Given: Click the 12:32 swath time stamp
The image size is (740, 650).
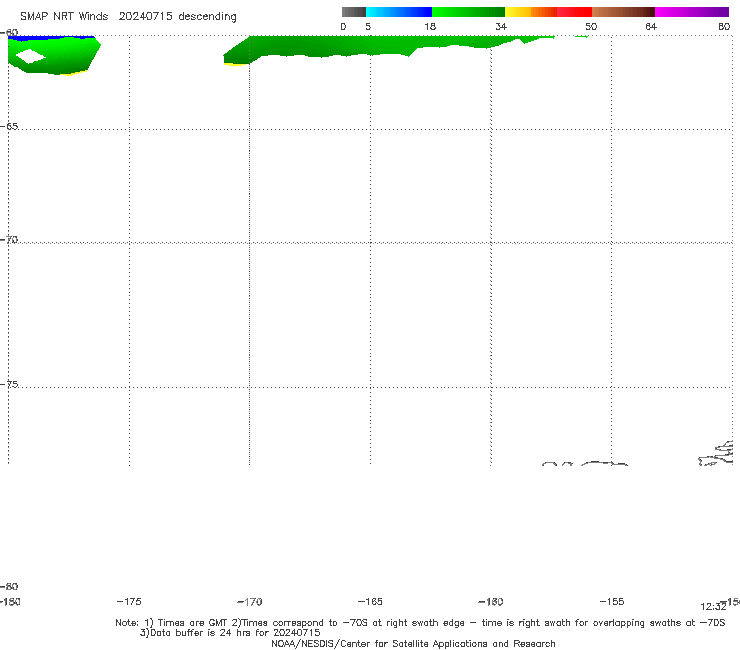Looking at the screenshot, I should point(713,607).
